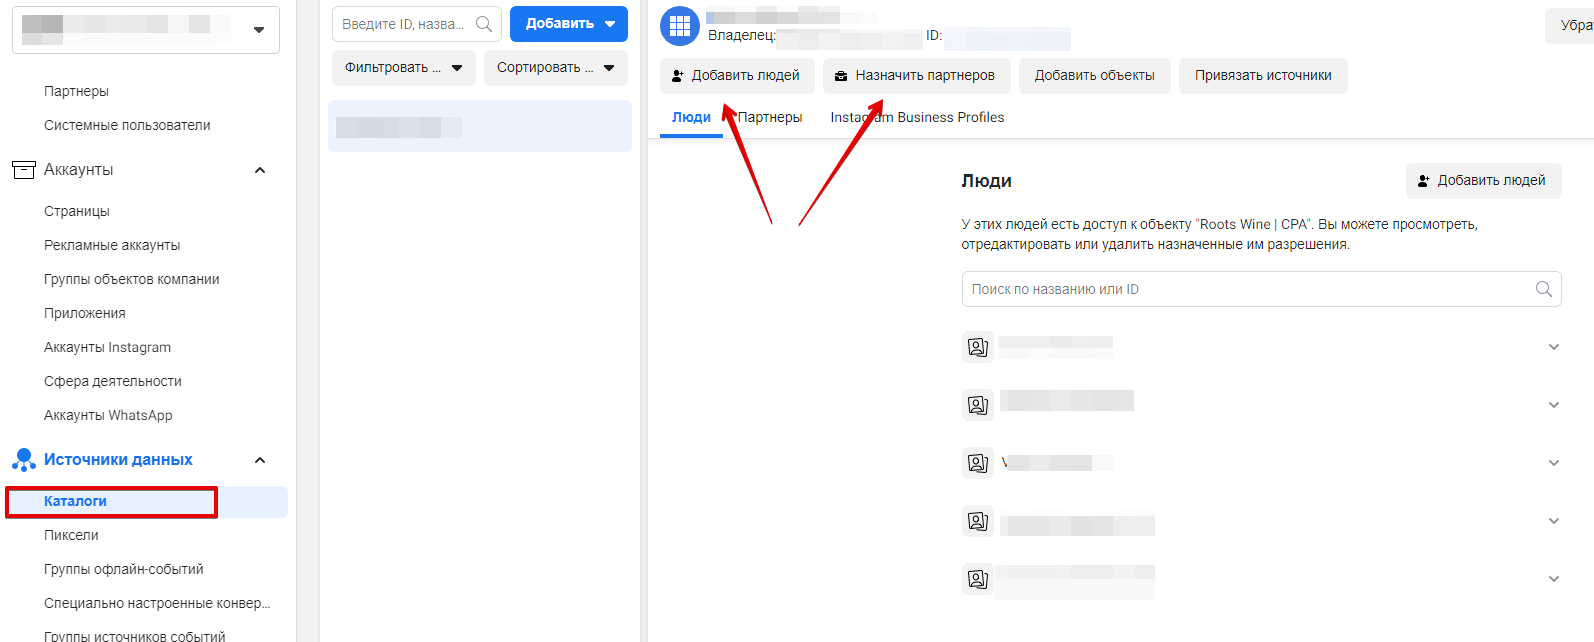Image resolution: width=1594 pixels, height=642 pixels.
Task: Click the Аккаунты section icon
Action: point(23,170)
